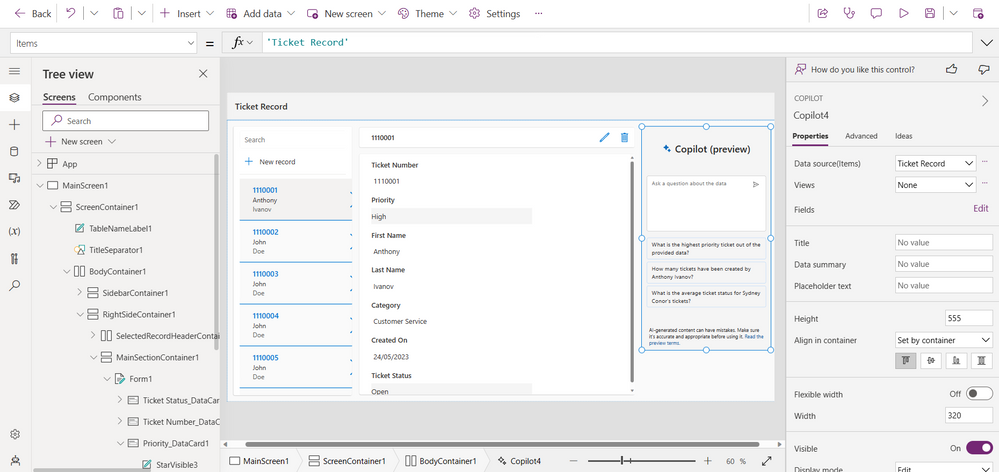Select TitleSeparator1 in the tree

pyautogui.click(x=115, y=250)
